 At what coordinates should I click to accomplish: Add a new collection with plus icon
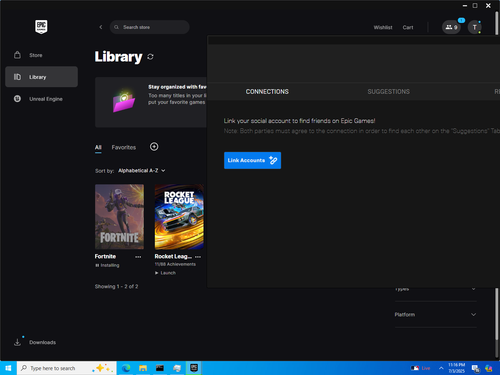click(x=154, y=147)
